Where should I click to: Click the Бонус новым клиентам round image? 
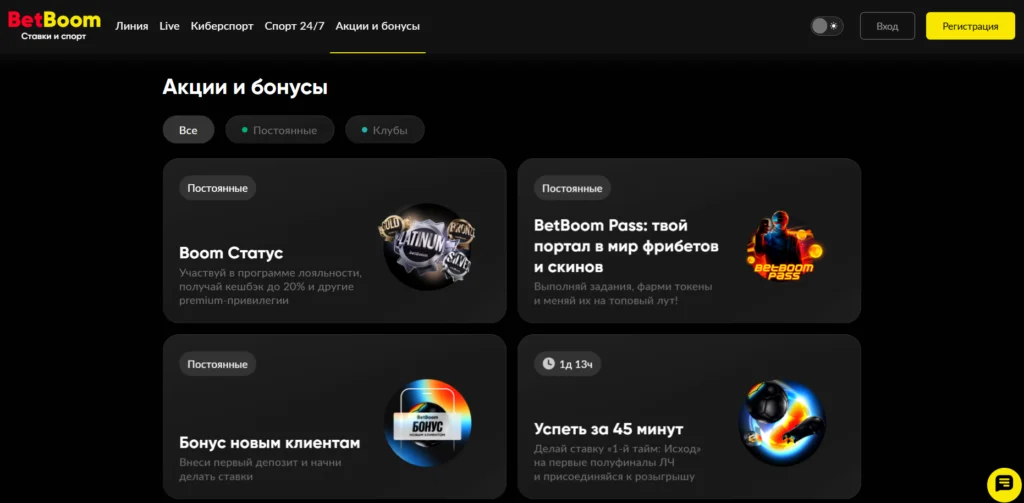coord(427,423)
